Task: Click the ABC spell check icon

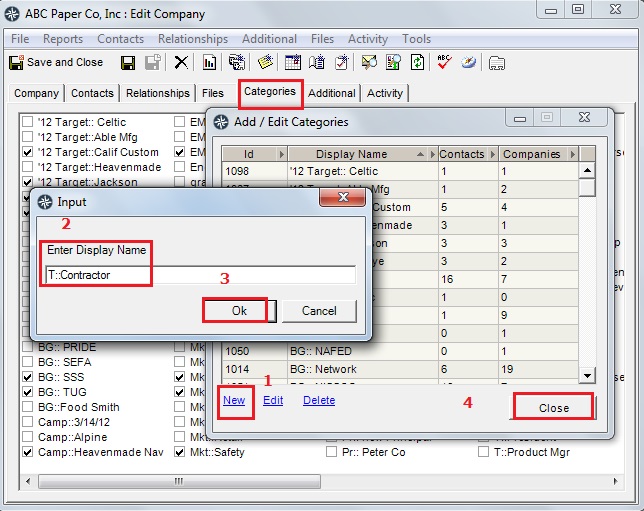Action: pyautogui.click(x=444, y=62)
